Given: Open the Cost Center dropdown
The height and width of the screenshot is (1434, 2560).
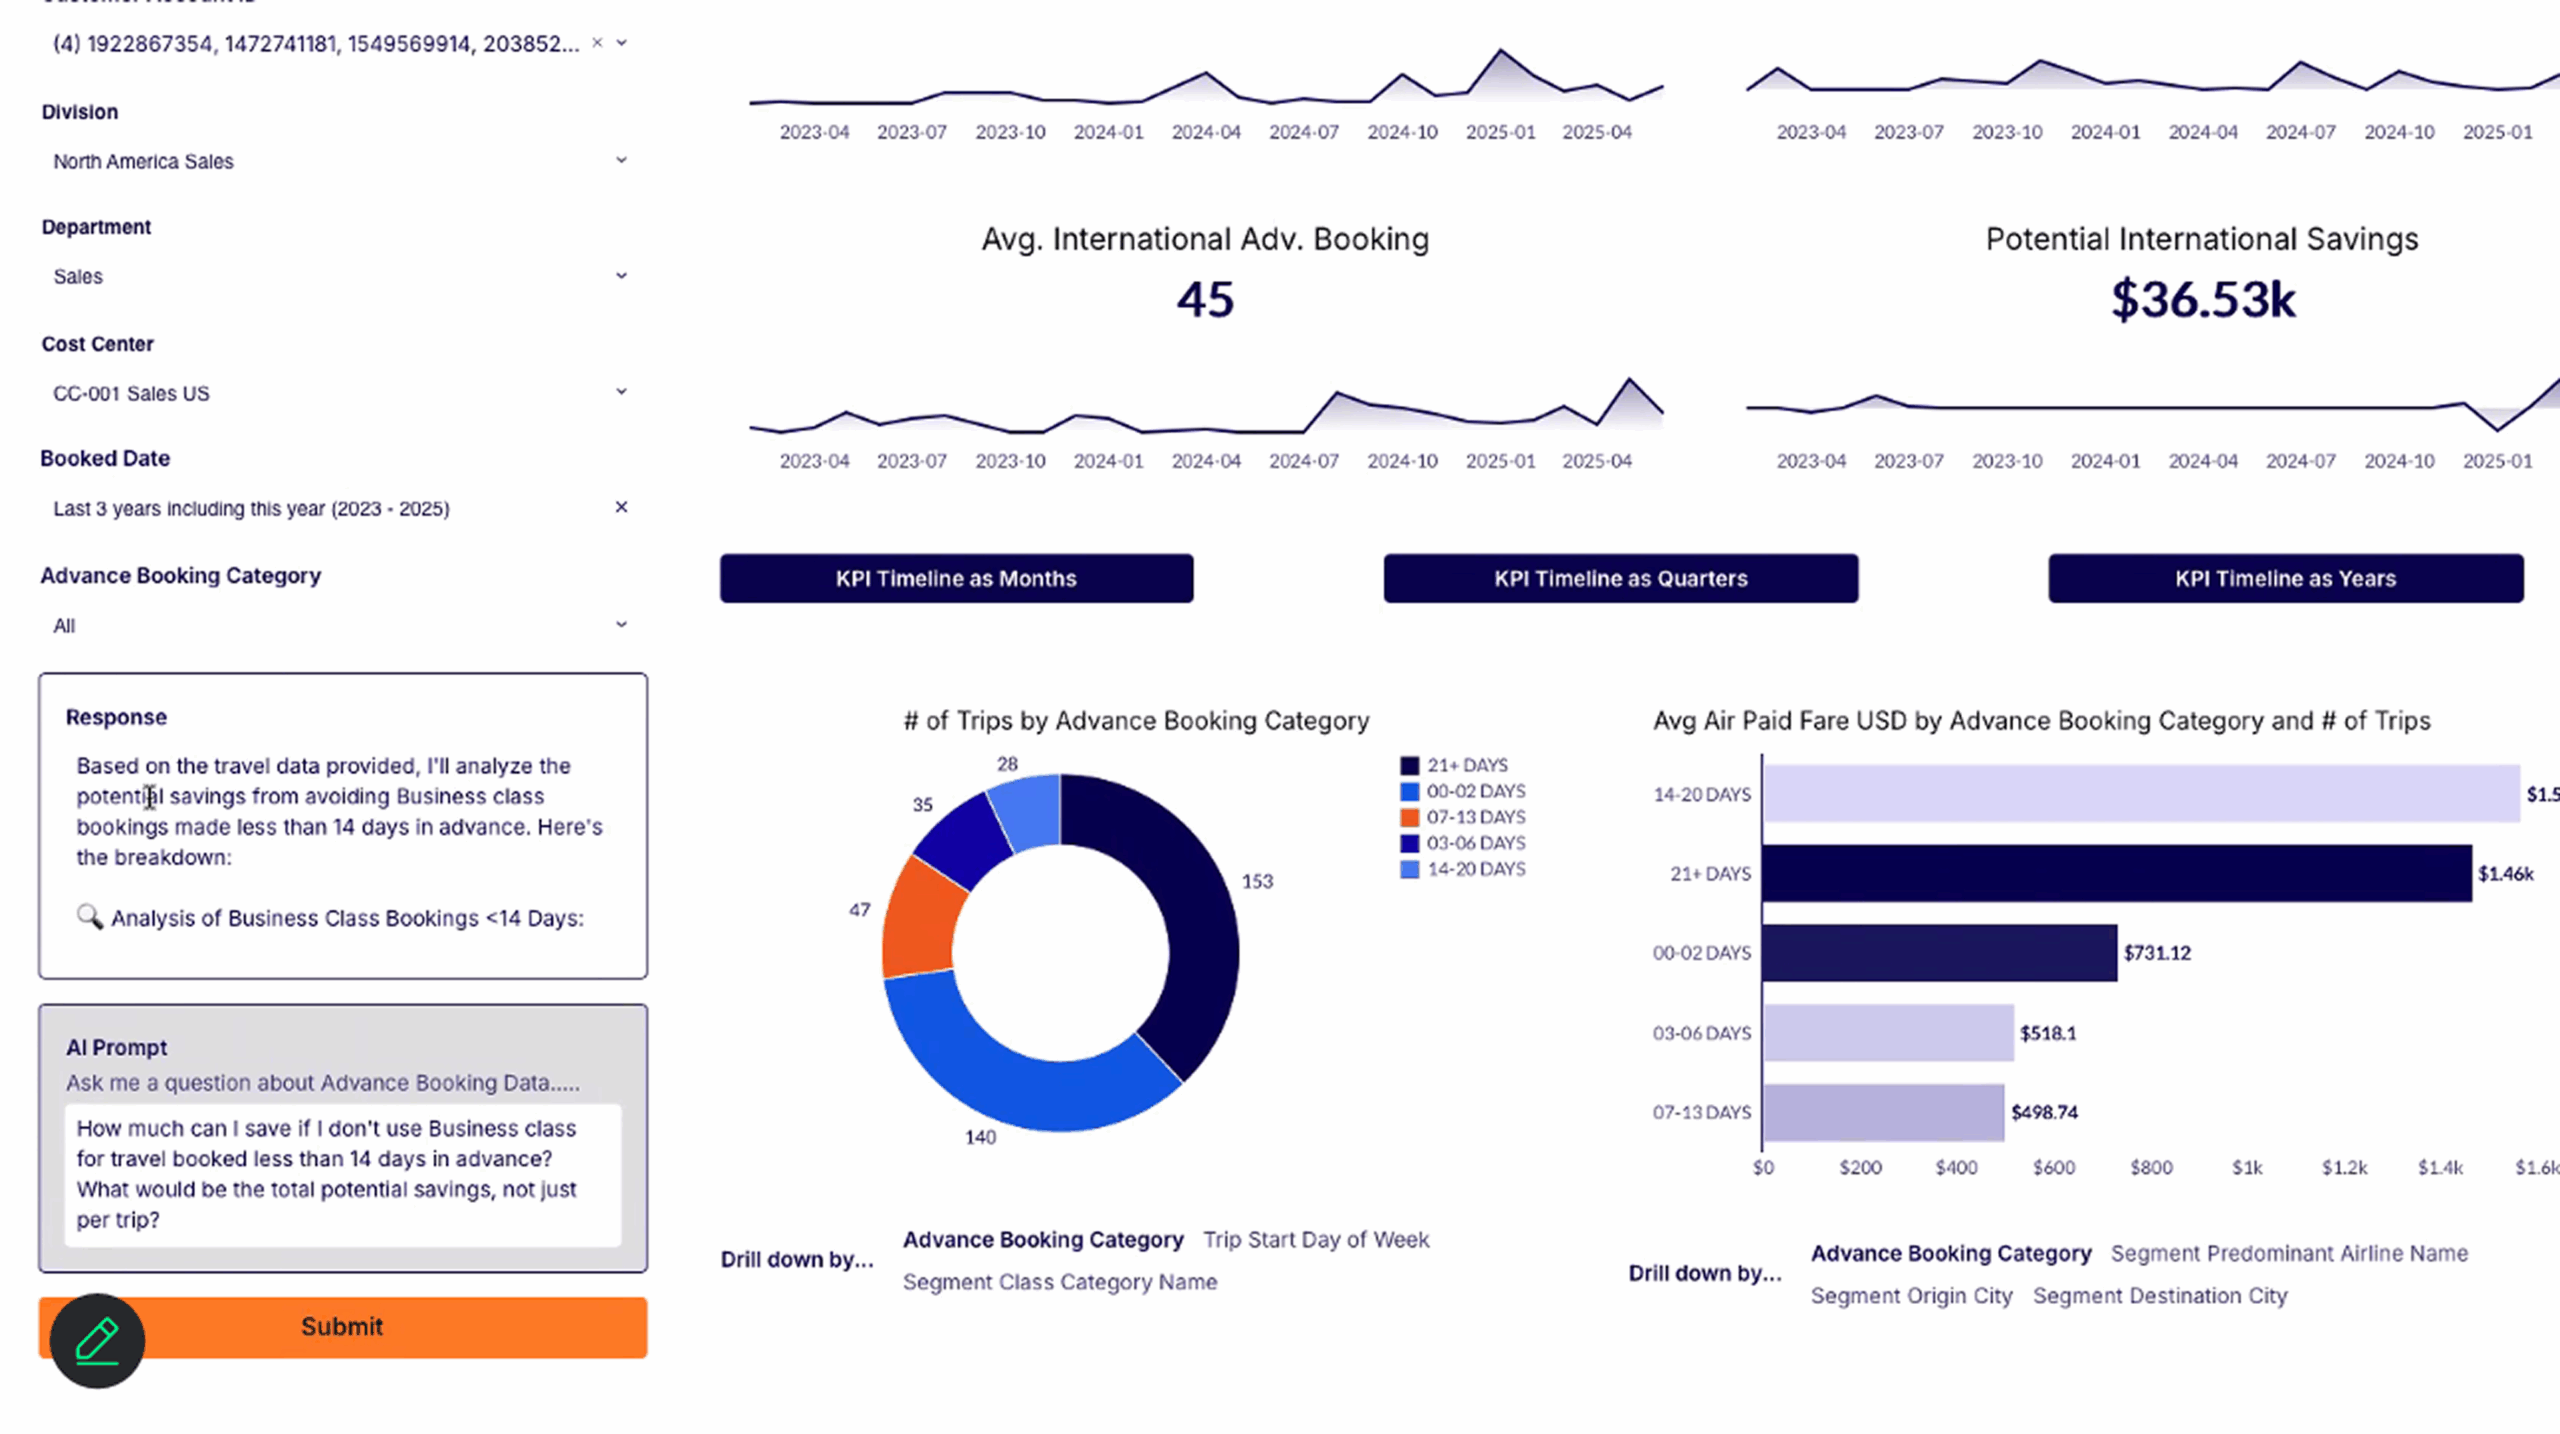Looking at the screenshot, I should 621,392.
